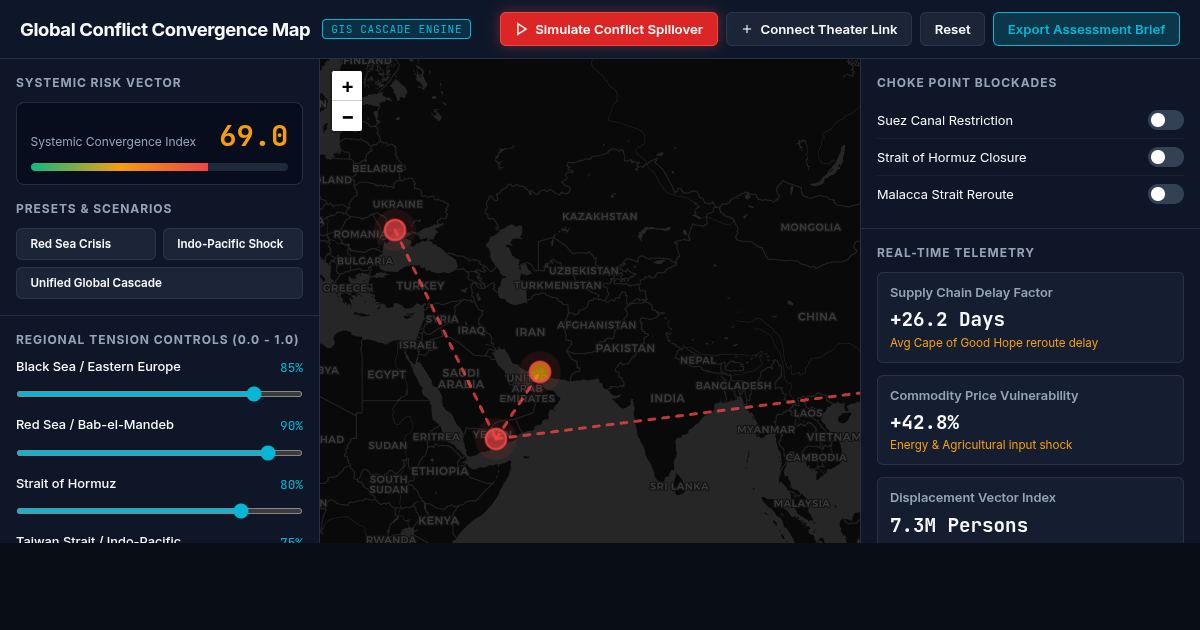This screenshot has height=630, width=1200.
Task: Click the 69.0 convergence index value
Action: coord(254,136)
